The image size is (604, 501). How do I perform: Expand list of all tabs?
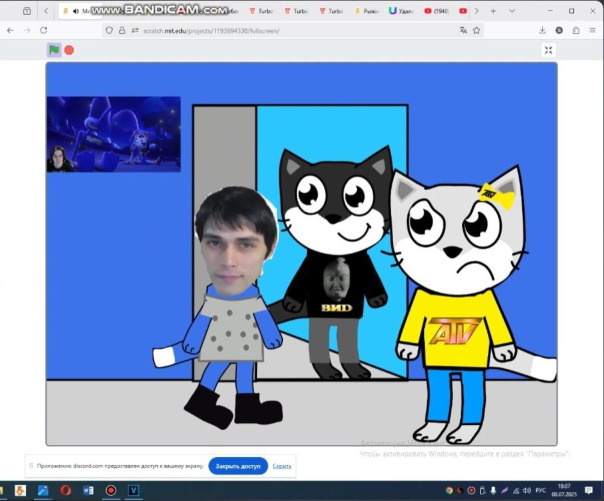point(512,11)
